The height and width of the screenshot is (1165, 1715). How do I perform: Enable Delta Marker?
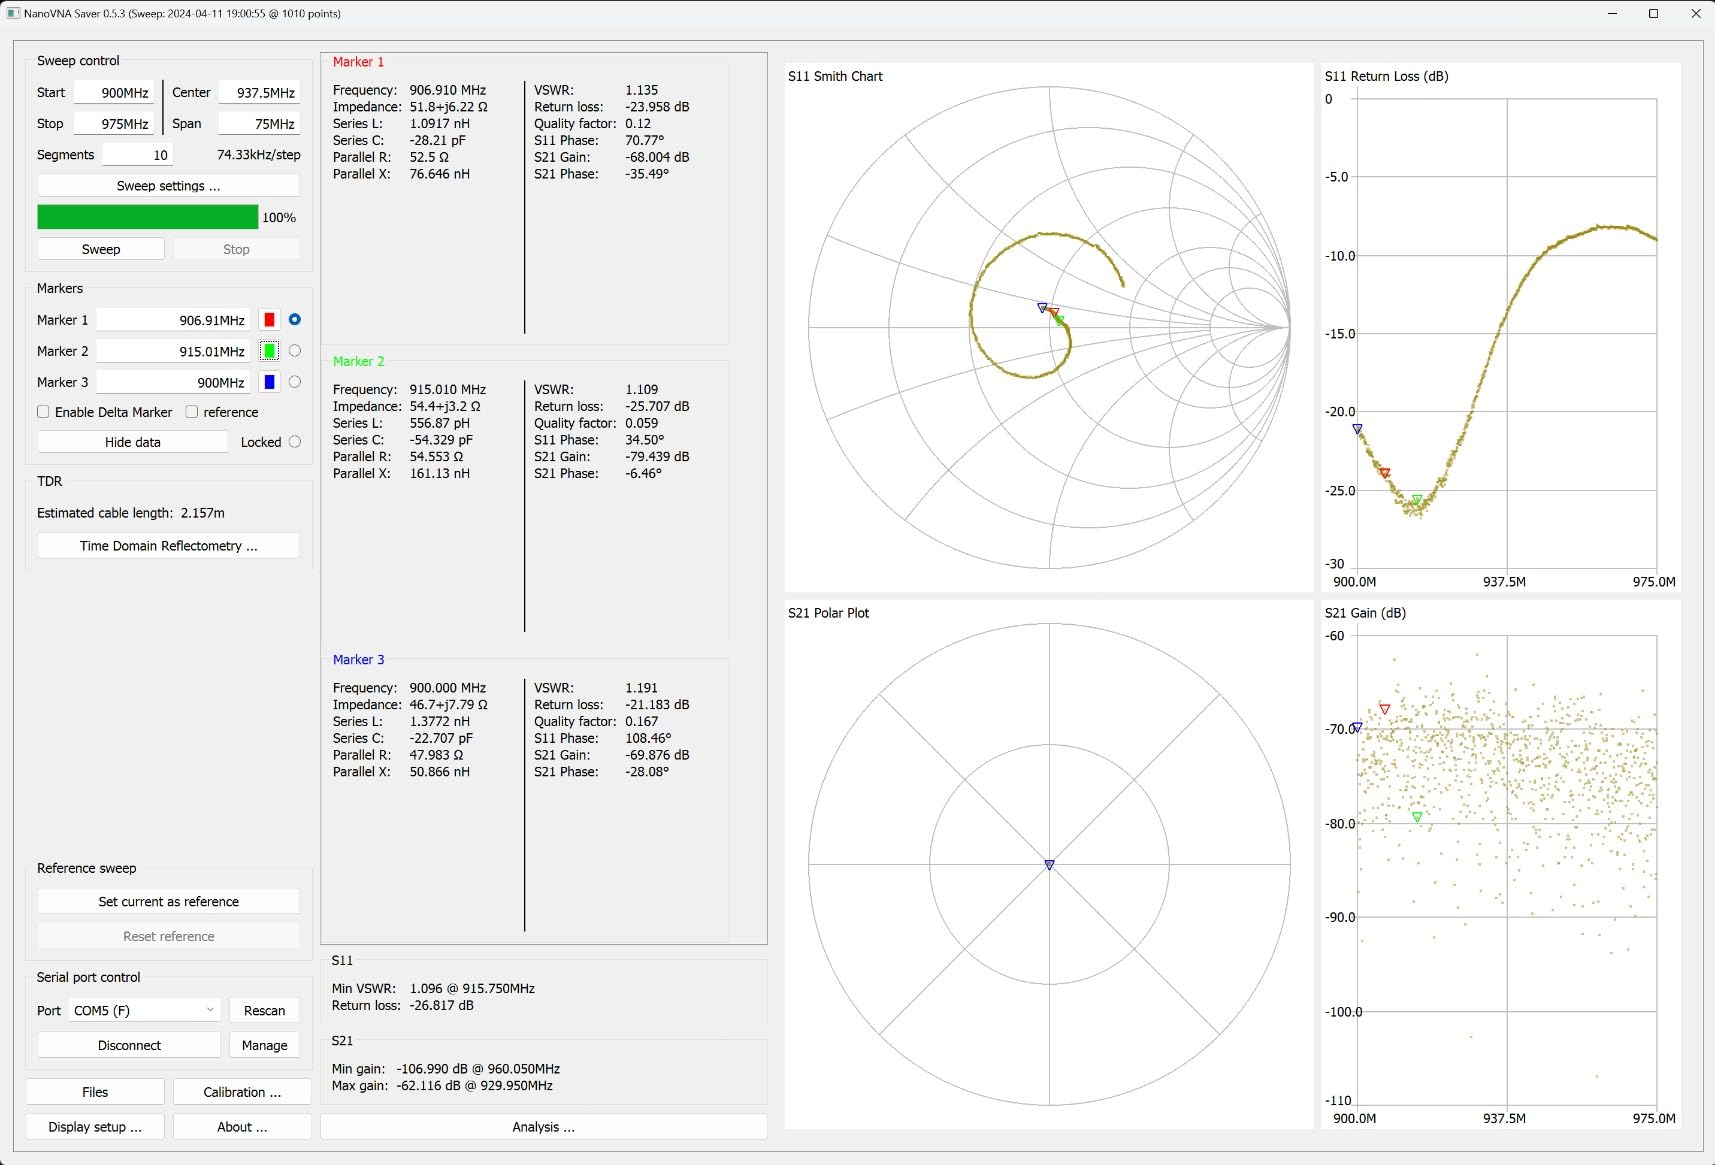pyautogui.click(x=43, y=411)
